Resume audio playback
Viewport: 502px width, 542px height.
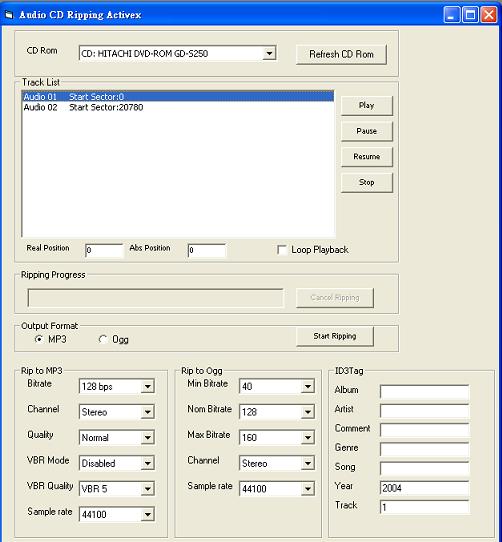tap(367, 157)
